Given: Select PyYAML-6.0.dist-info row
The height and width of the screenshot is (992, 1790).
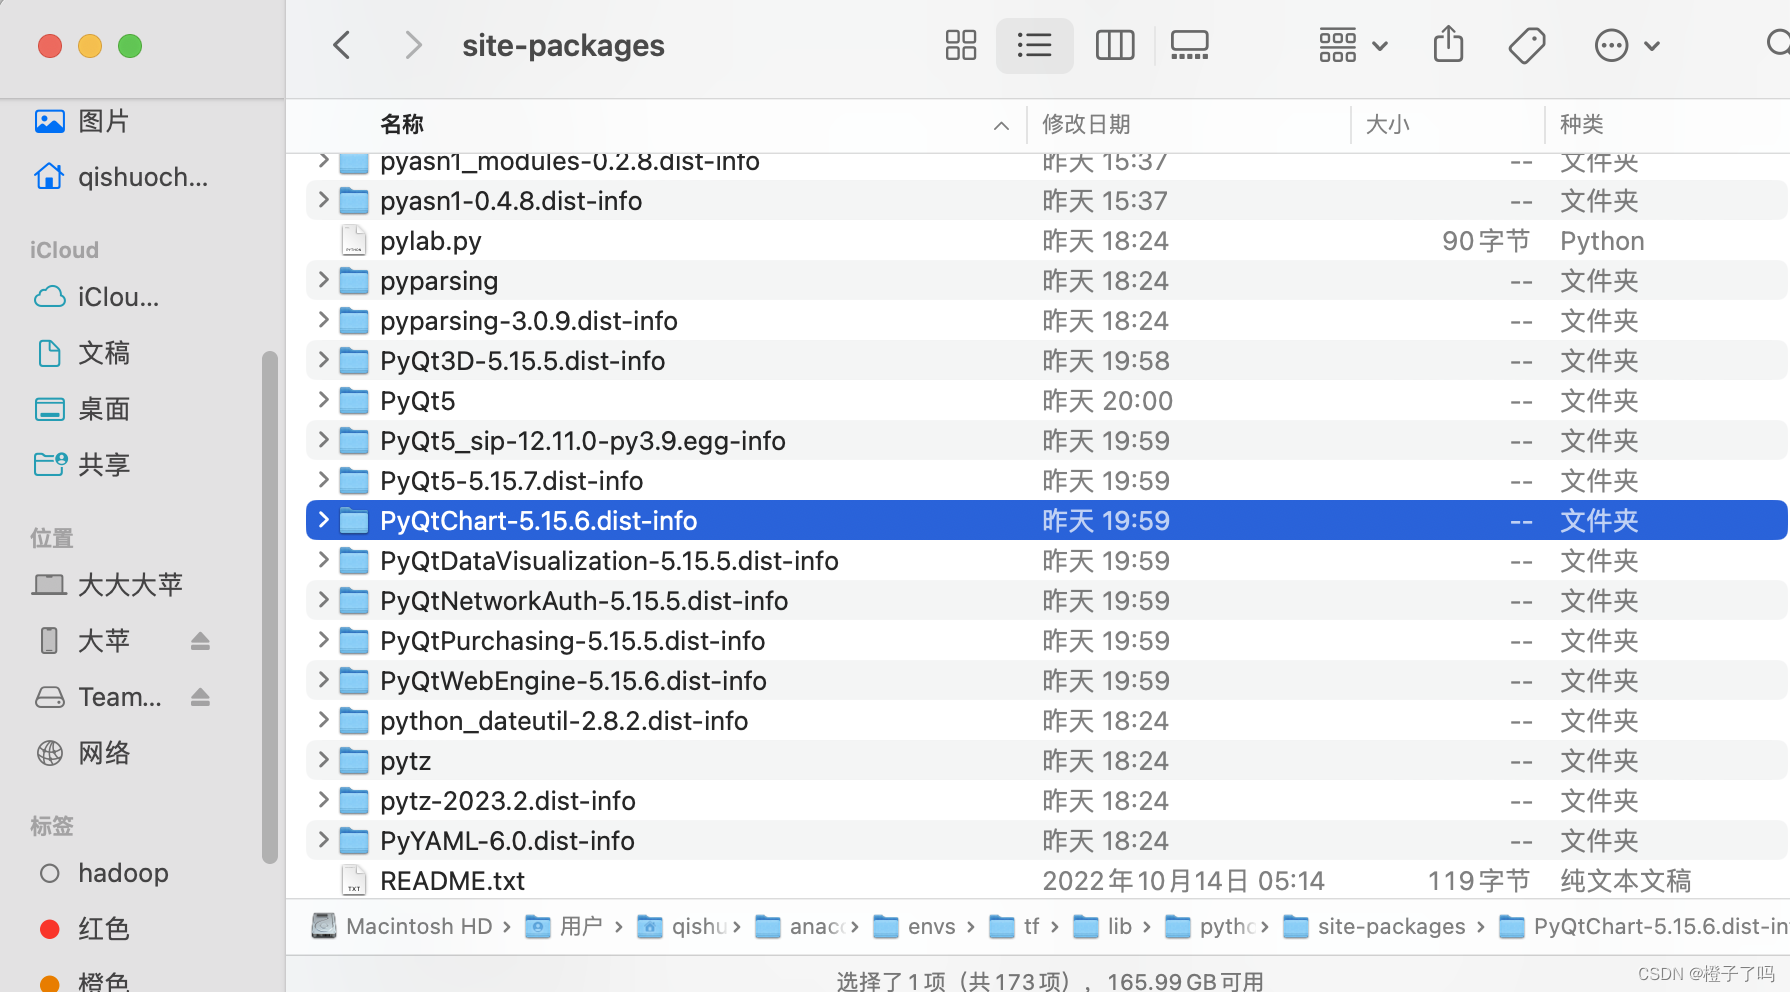Looking at the screenshot, I should pos(1046,841).
